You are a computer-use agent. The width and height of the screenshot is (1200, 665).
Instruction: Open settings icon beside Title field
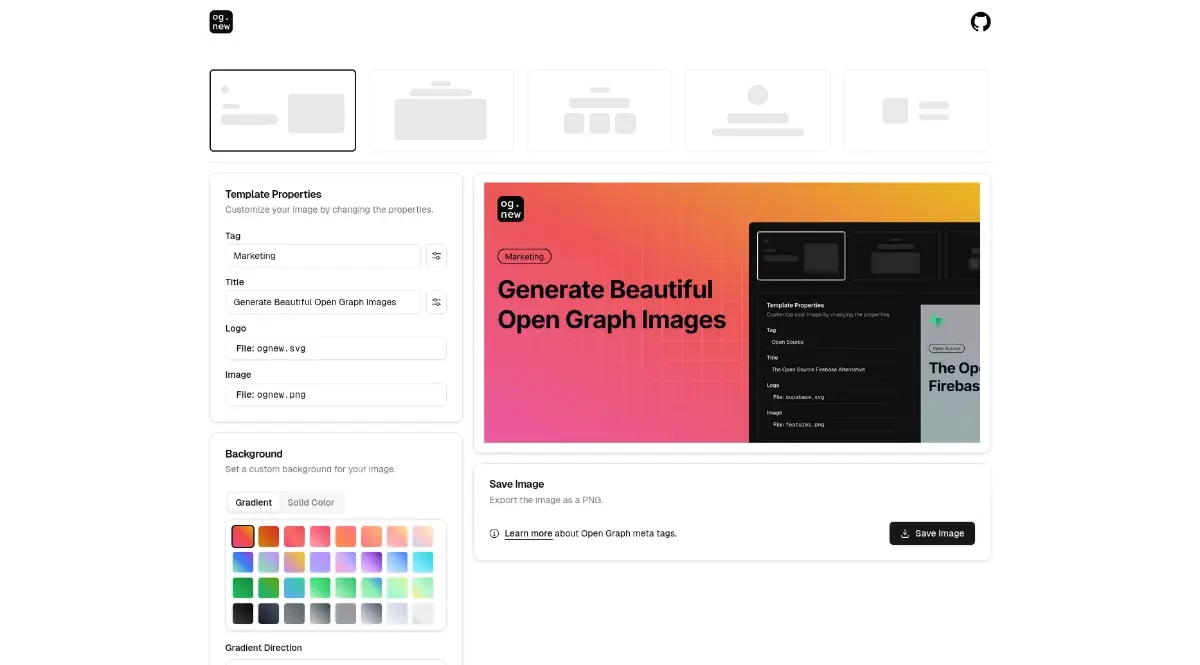pos(436,302)
